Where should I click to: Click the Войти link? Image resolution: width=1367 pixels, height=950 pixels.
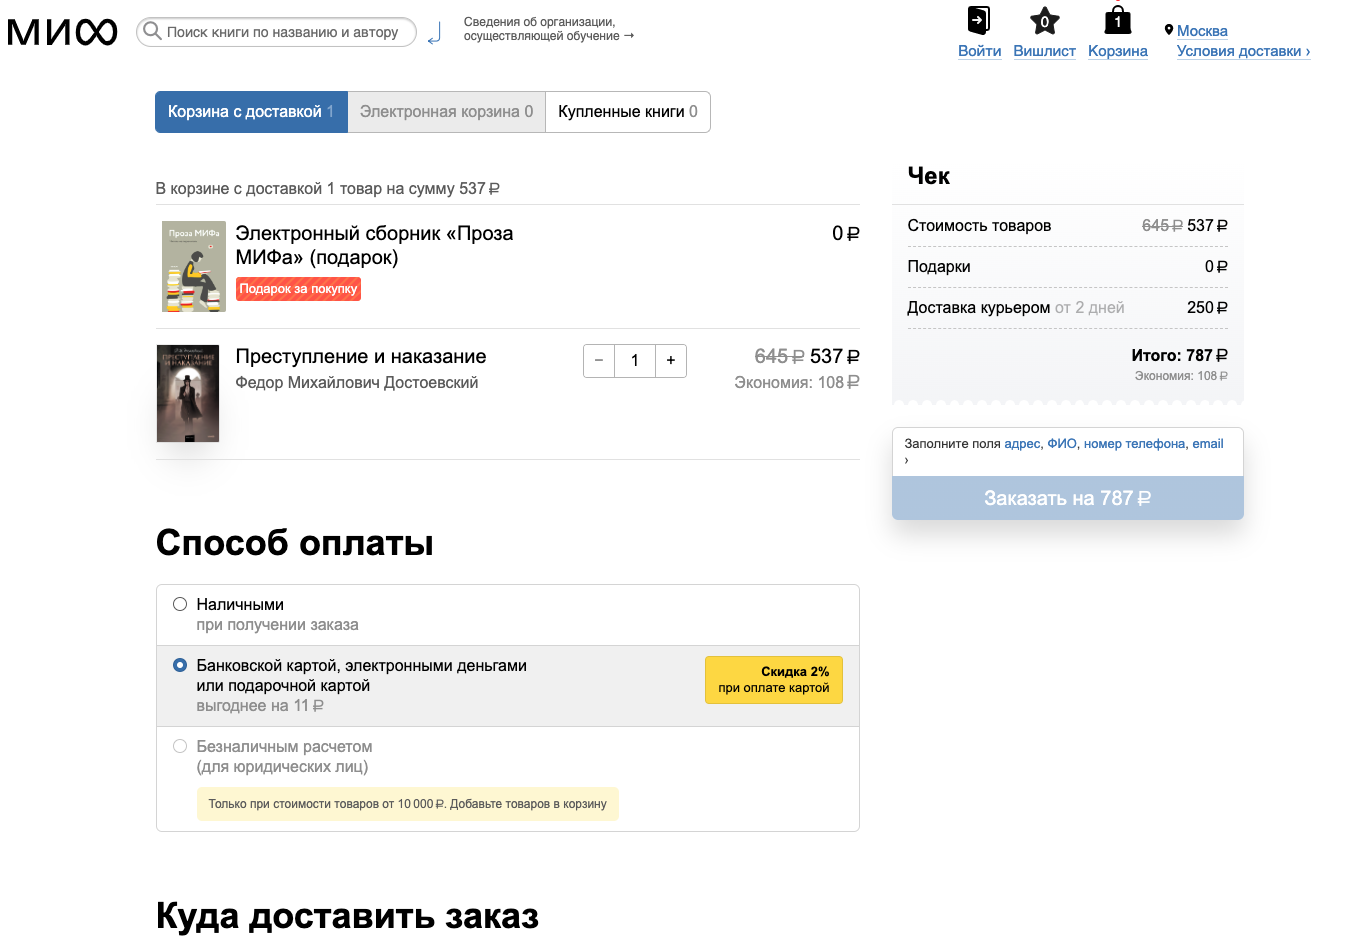pyautogui.click(x=979, y=51)
